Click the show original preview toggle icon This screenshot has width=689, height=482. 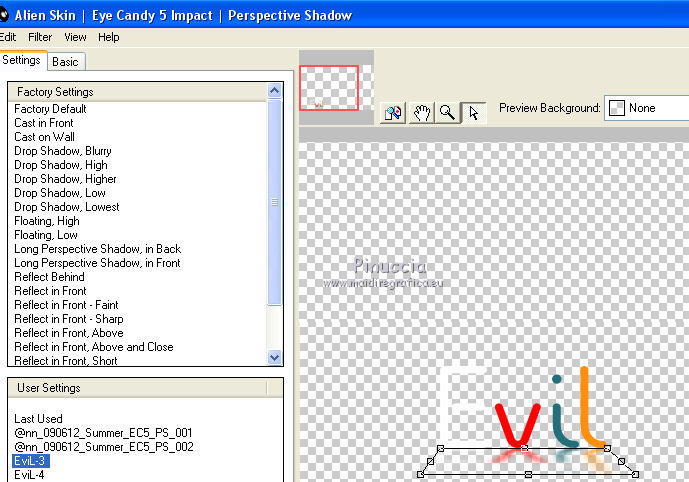[393, 113]
